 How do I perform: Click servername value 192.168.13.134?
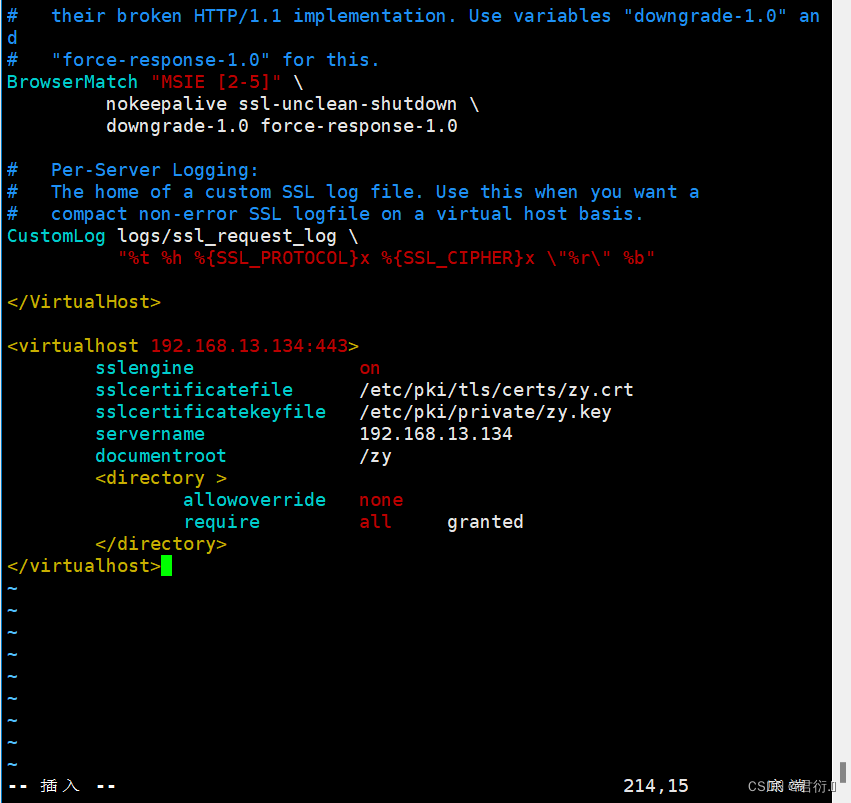436,434
